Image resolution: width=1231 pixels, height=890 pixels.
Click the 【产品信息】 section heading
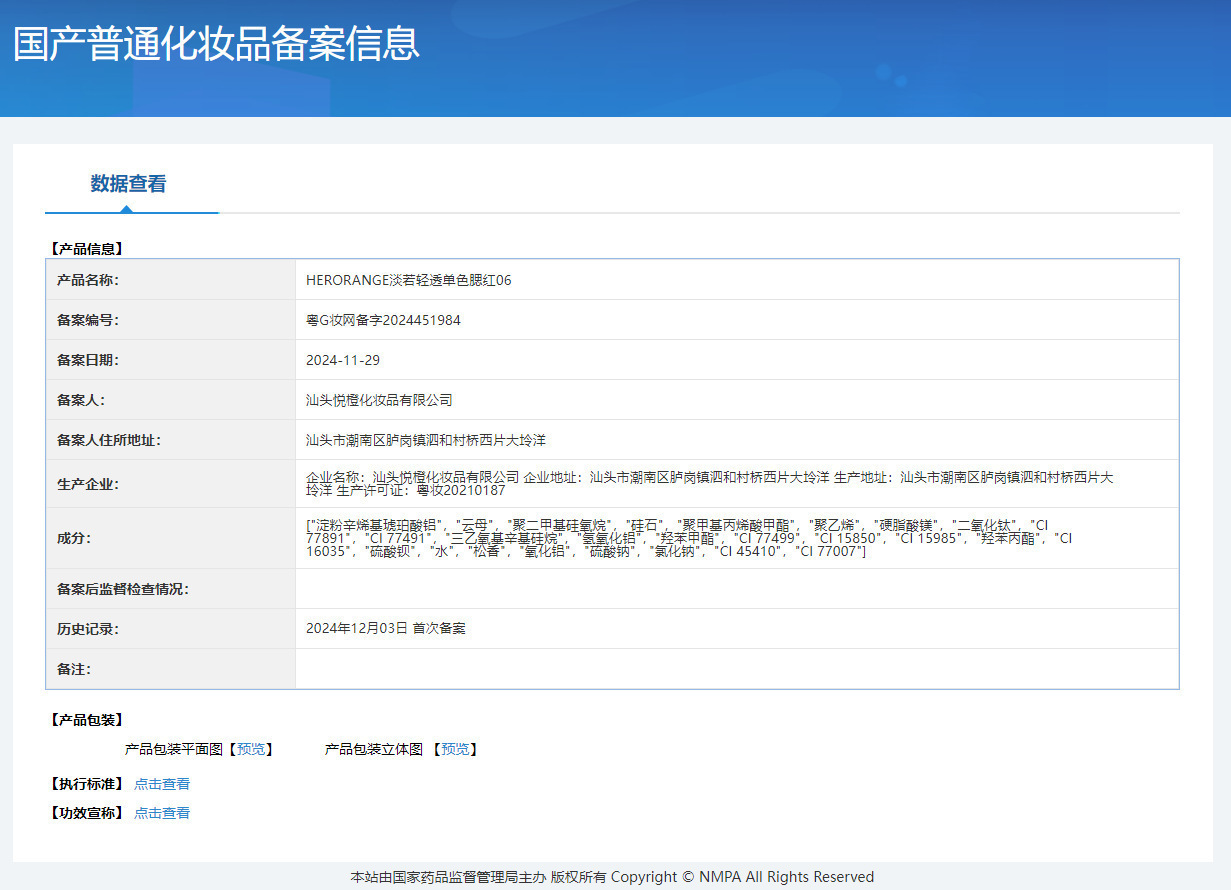coord(86,249)
